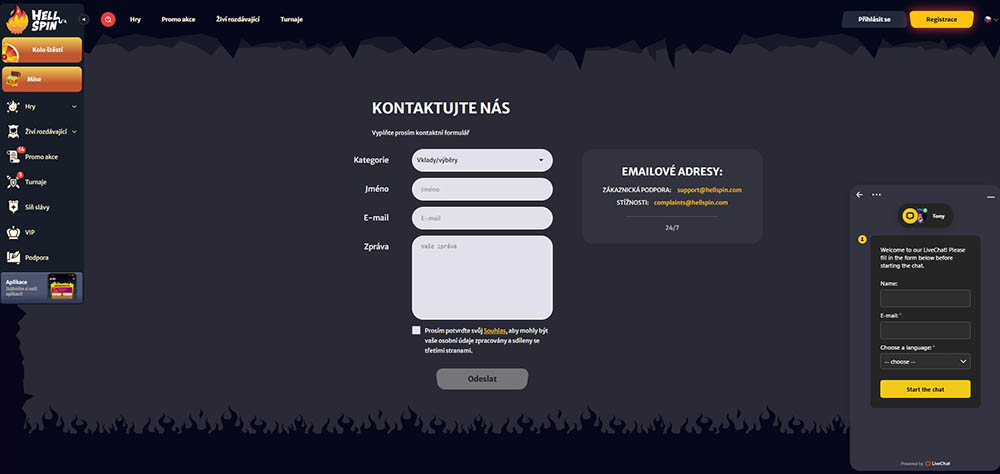Click complaints@hellspin.com email link
Viewport: 1000px width, 474px height.
pos(691,202)
